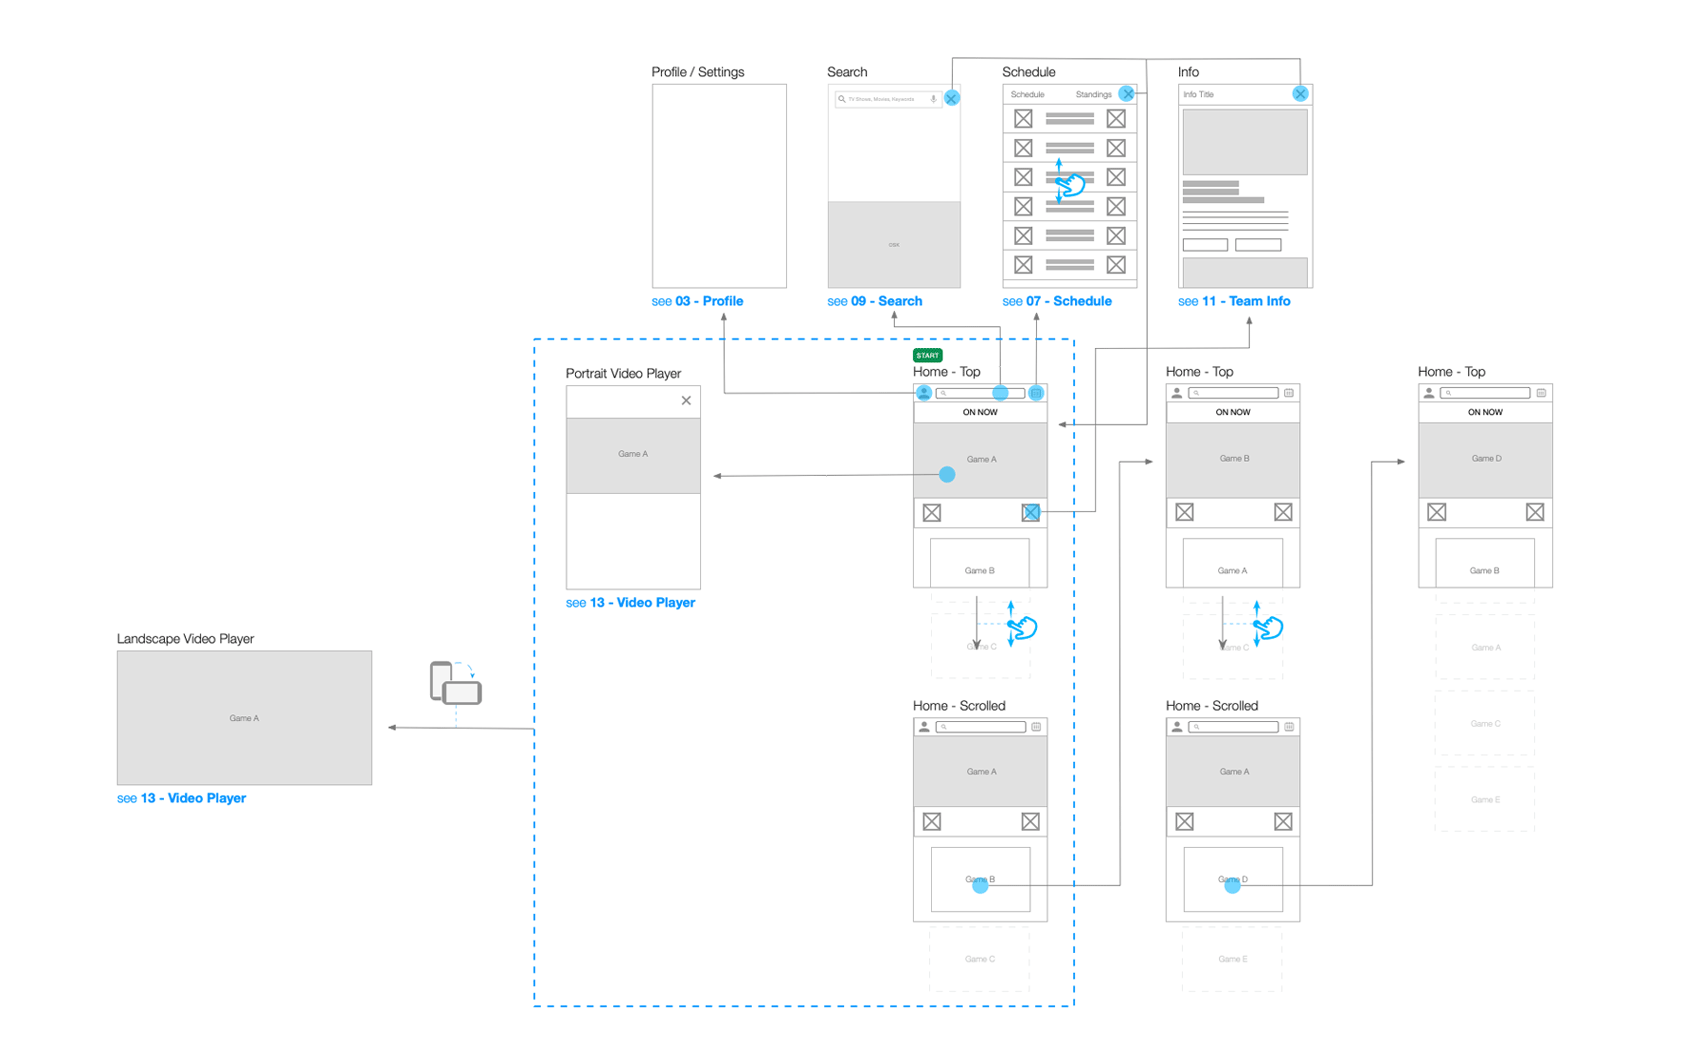This screenshot has height=1048, width=1693.
Task: Click the highlighted team image placeholder under START Game A
Action: click(x=1031, y=513)
